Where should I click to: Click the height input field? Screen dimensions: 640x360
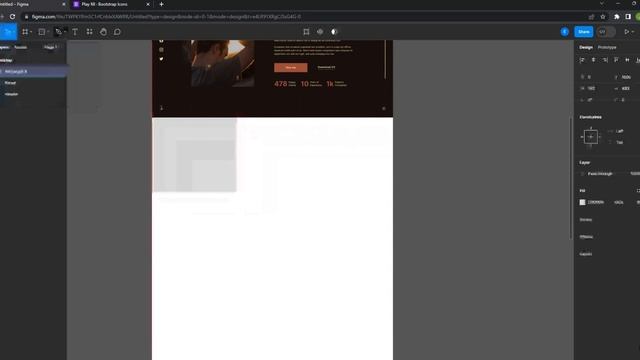(x=627, y=88)
